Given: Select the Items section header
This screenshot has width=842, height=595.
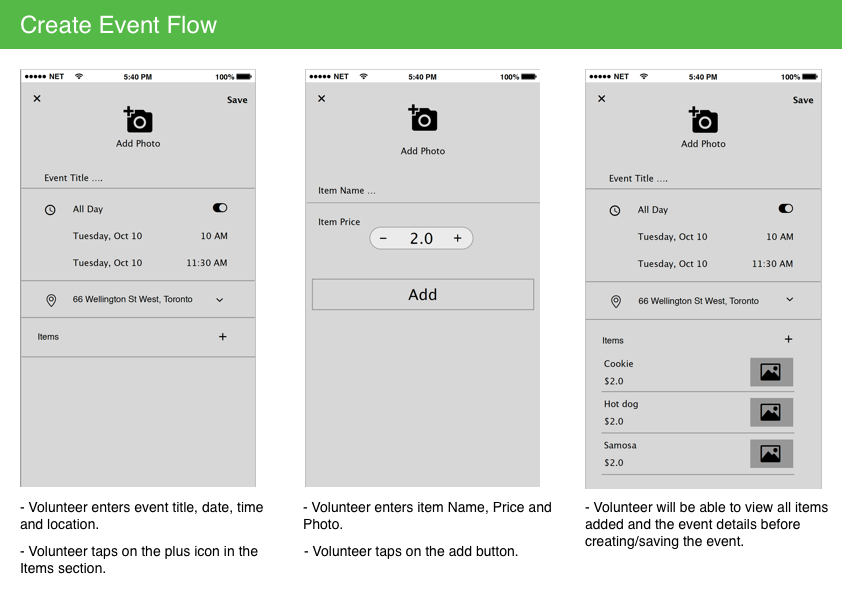Looking at the screenshot, I should 48,337.
